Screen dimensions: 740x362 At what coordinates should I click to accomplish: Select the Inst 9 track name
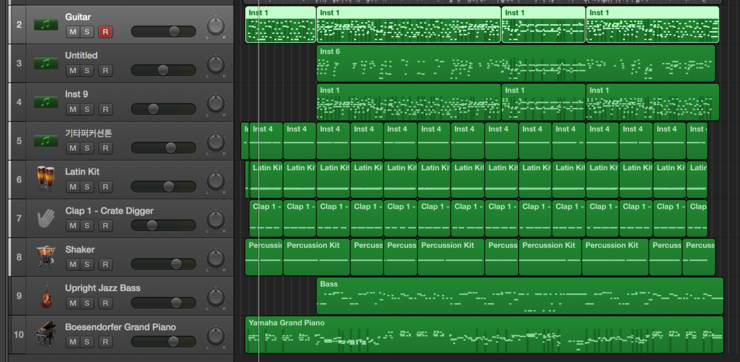tap(76, 94)
